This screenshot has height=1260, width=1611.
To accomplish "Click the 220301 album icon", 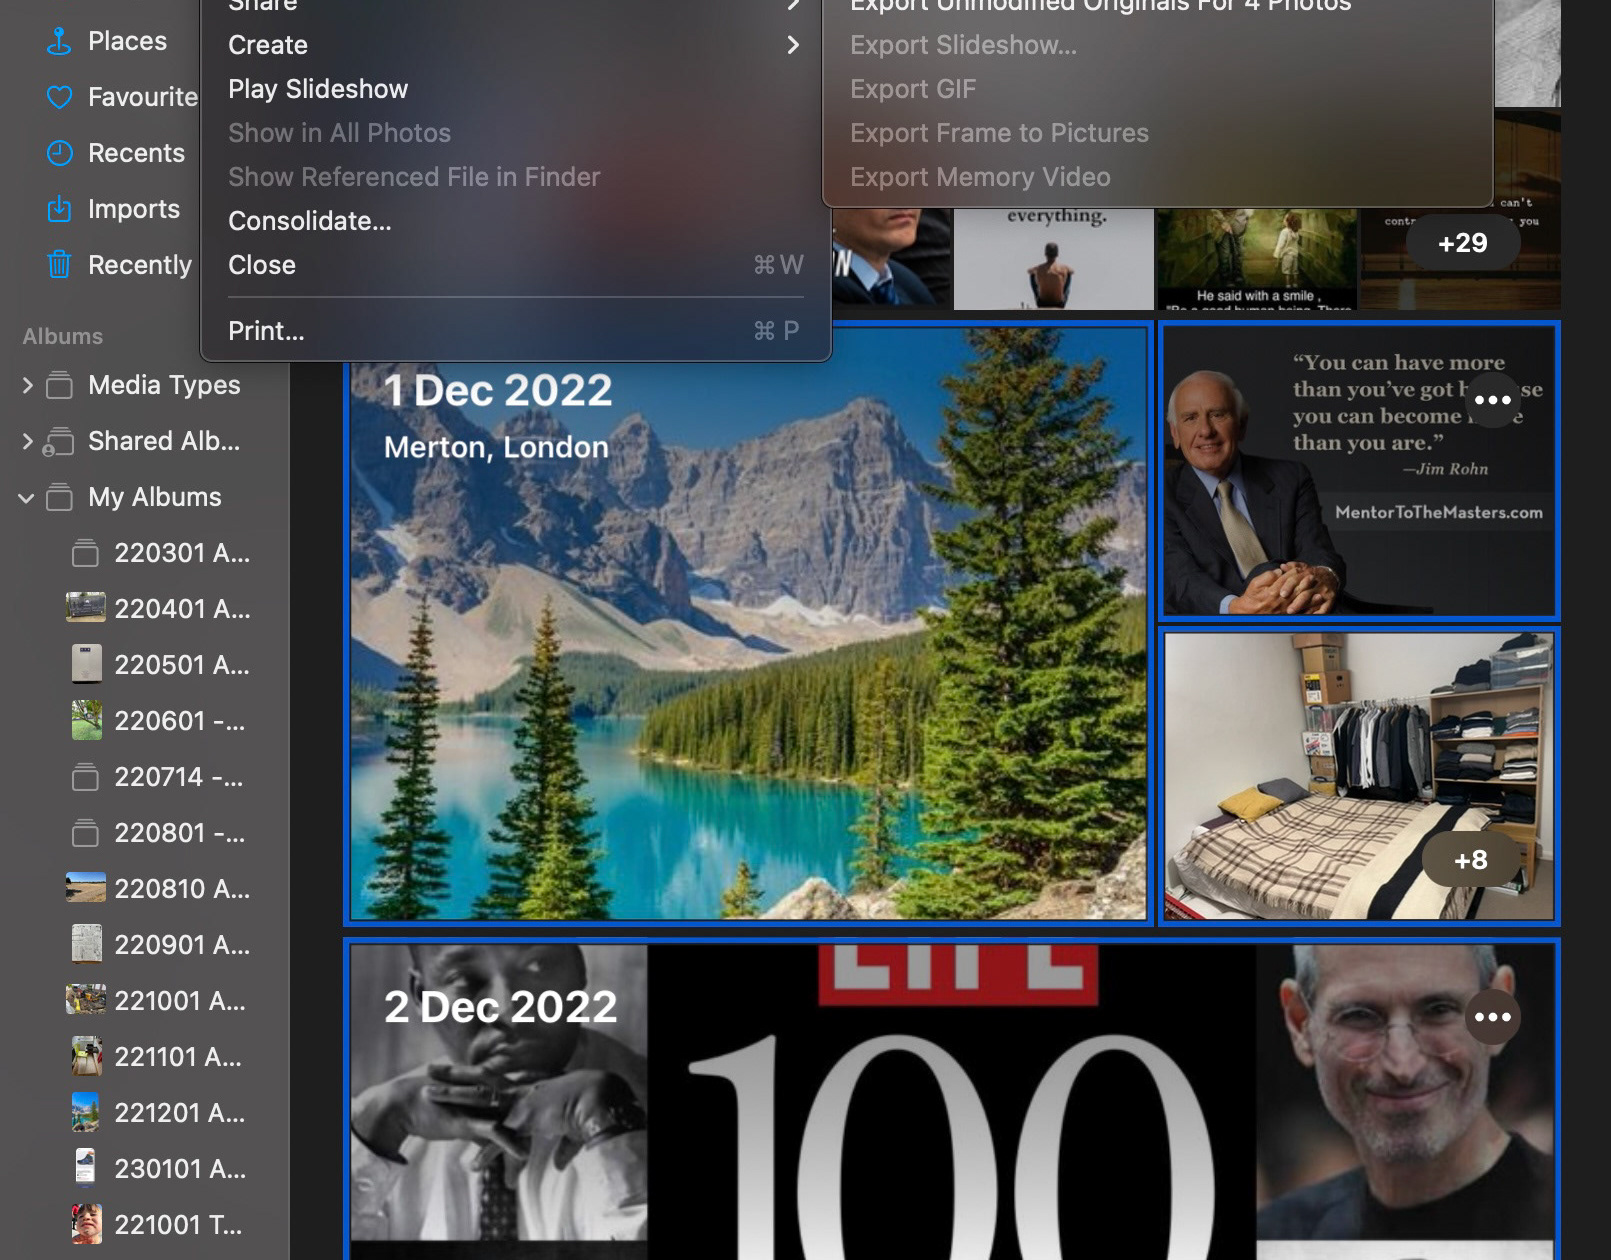I will 86,553.
